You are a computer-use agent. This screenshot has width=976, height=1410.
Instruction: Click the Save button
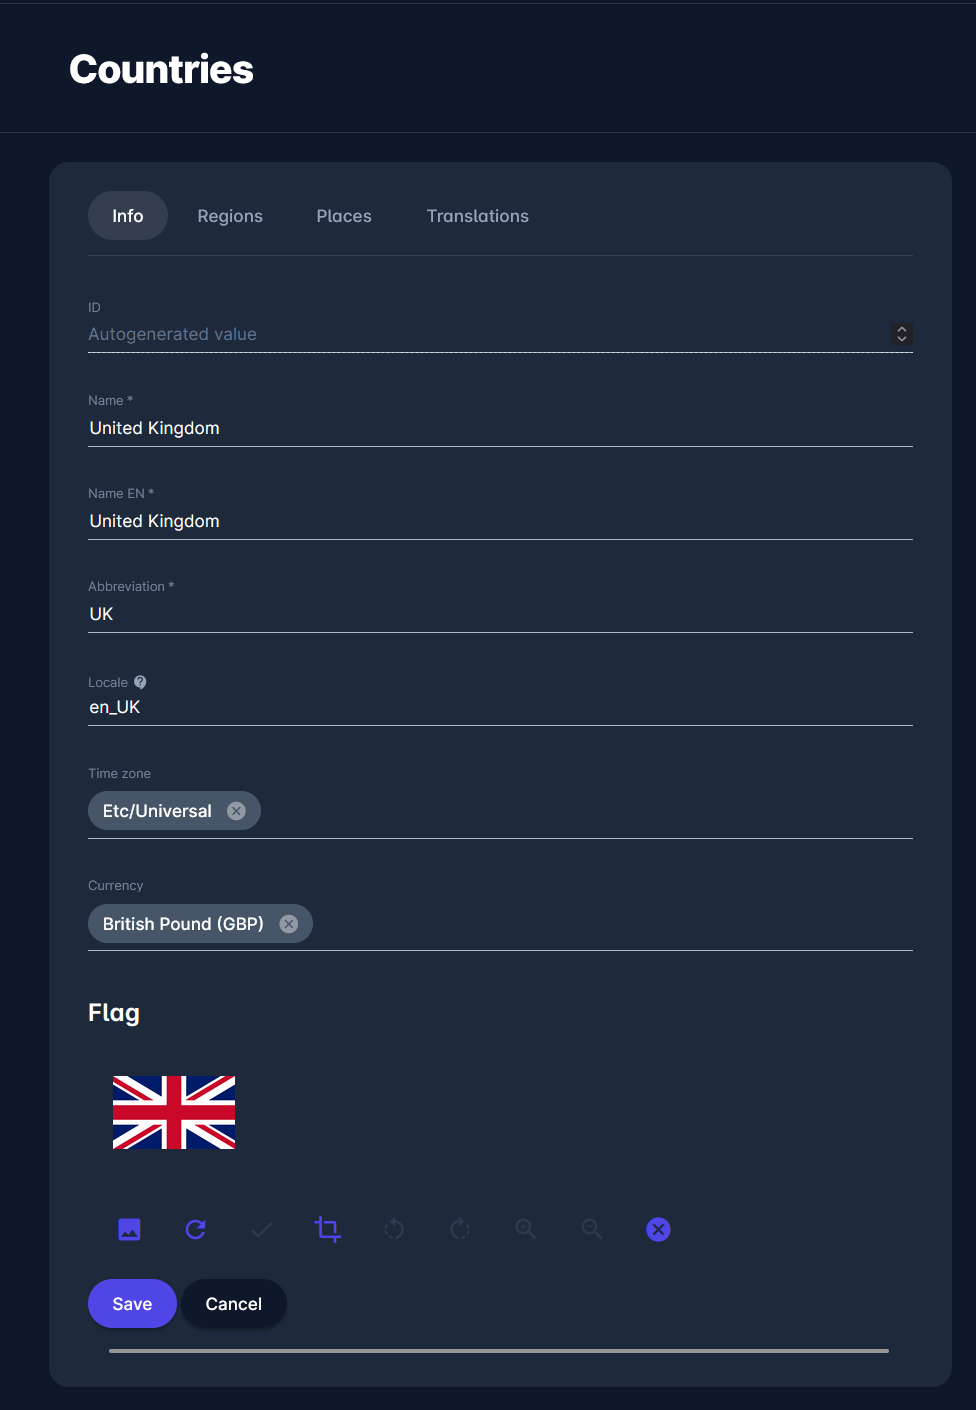(132, 1304)
